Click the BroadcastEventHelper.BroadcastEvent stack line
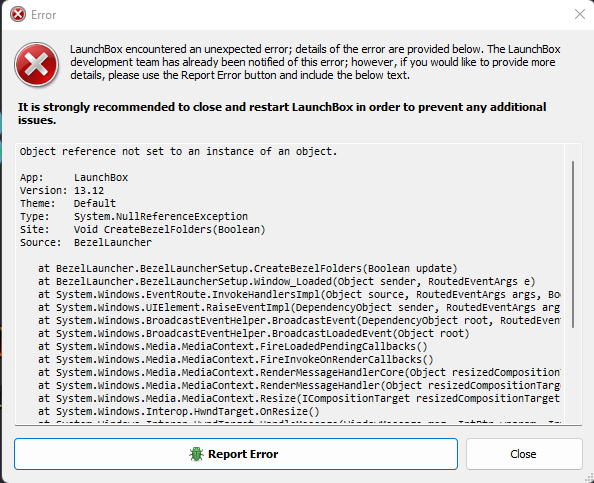 click(x=299, y=320)
